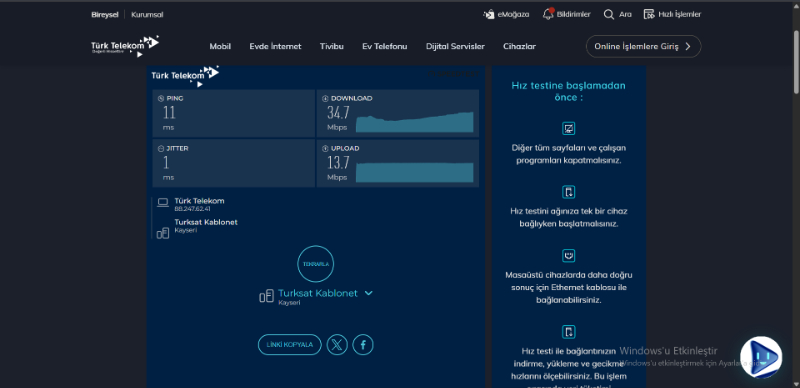Click the LİNKİ KOPYALA button
The width and height of the screenshot is (800, 388).
point(290,345)
